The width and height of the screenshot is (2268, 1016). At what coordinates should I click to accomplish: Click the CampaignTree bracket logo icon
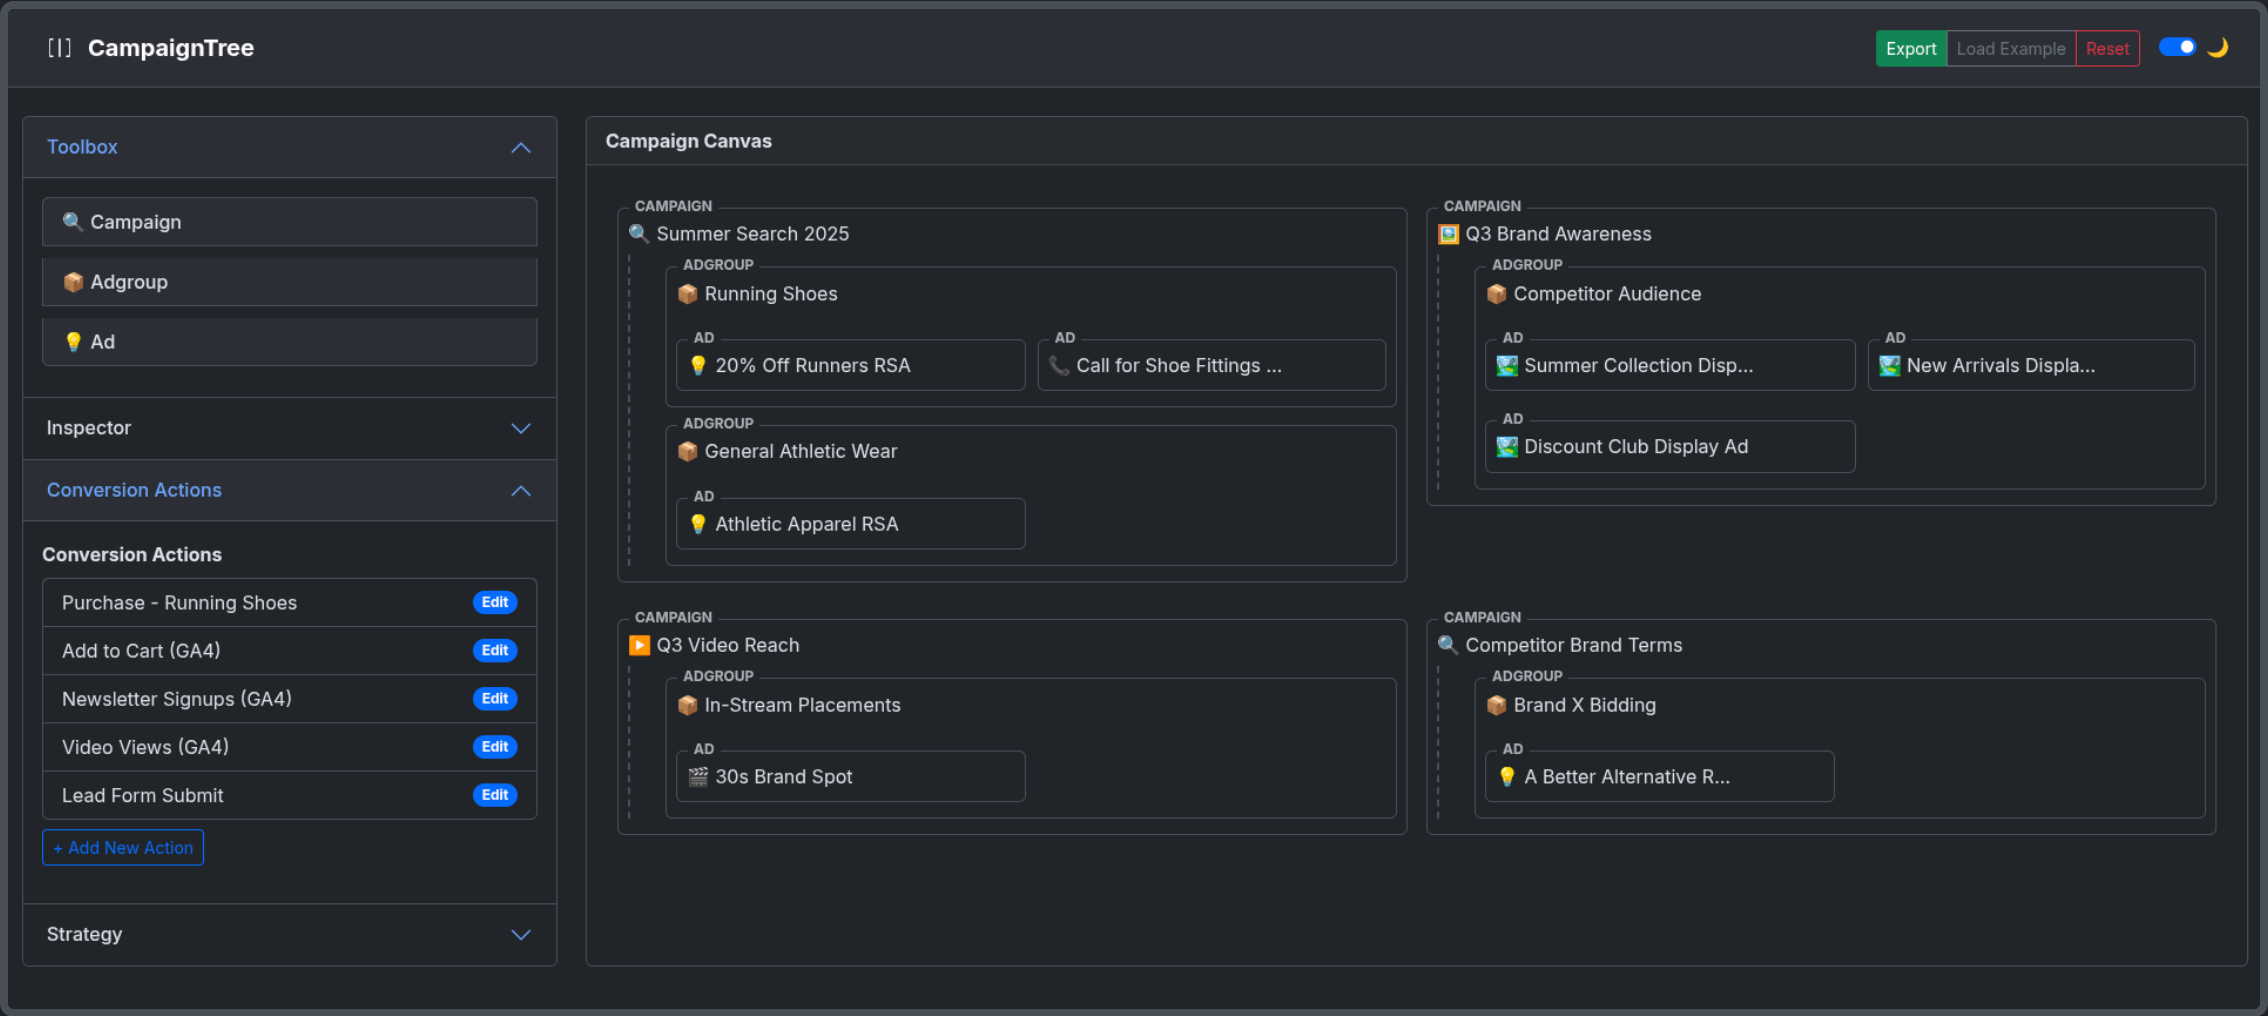point(59,48)
